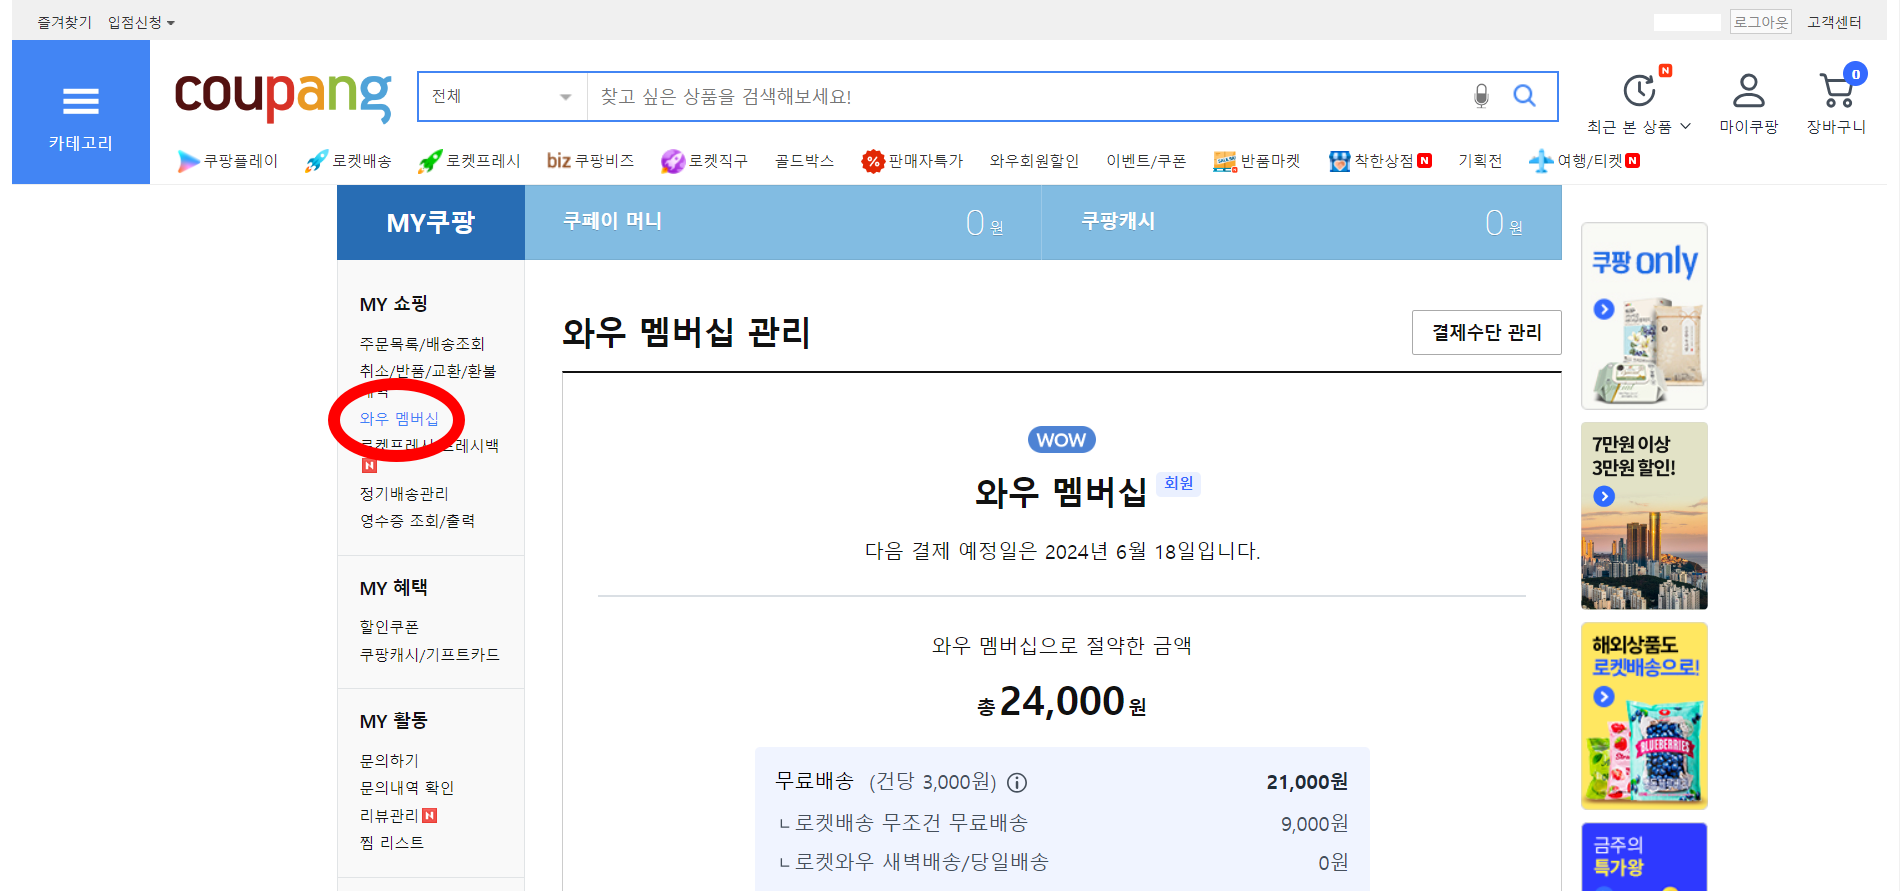Click arrow on 쿠팡 only banner

click(1604, 309)
